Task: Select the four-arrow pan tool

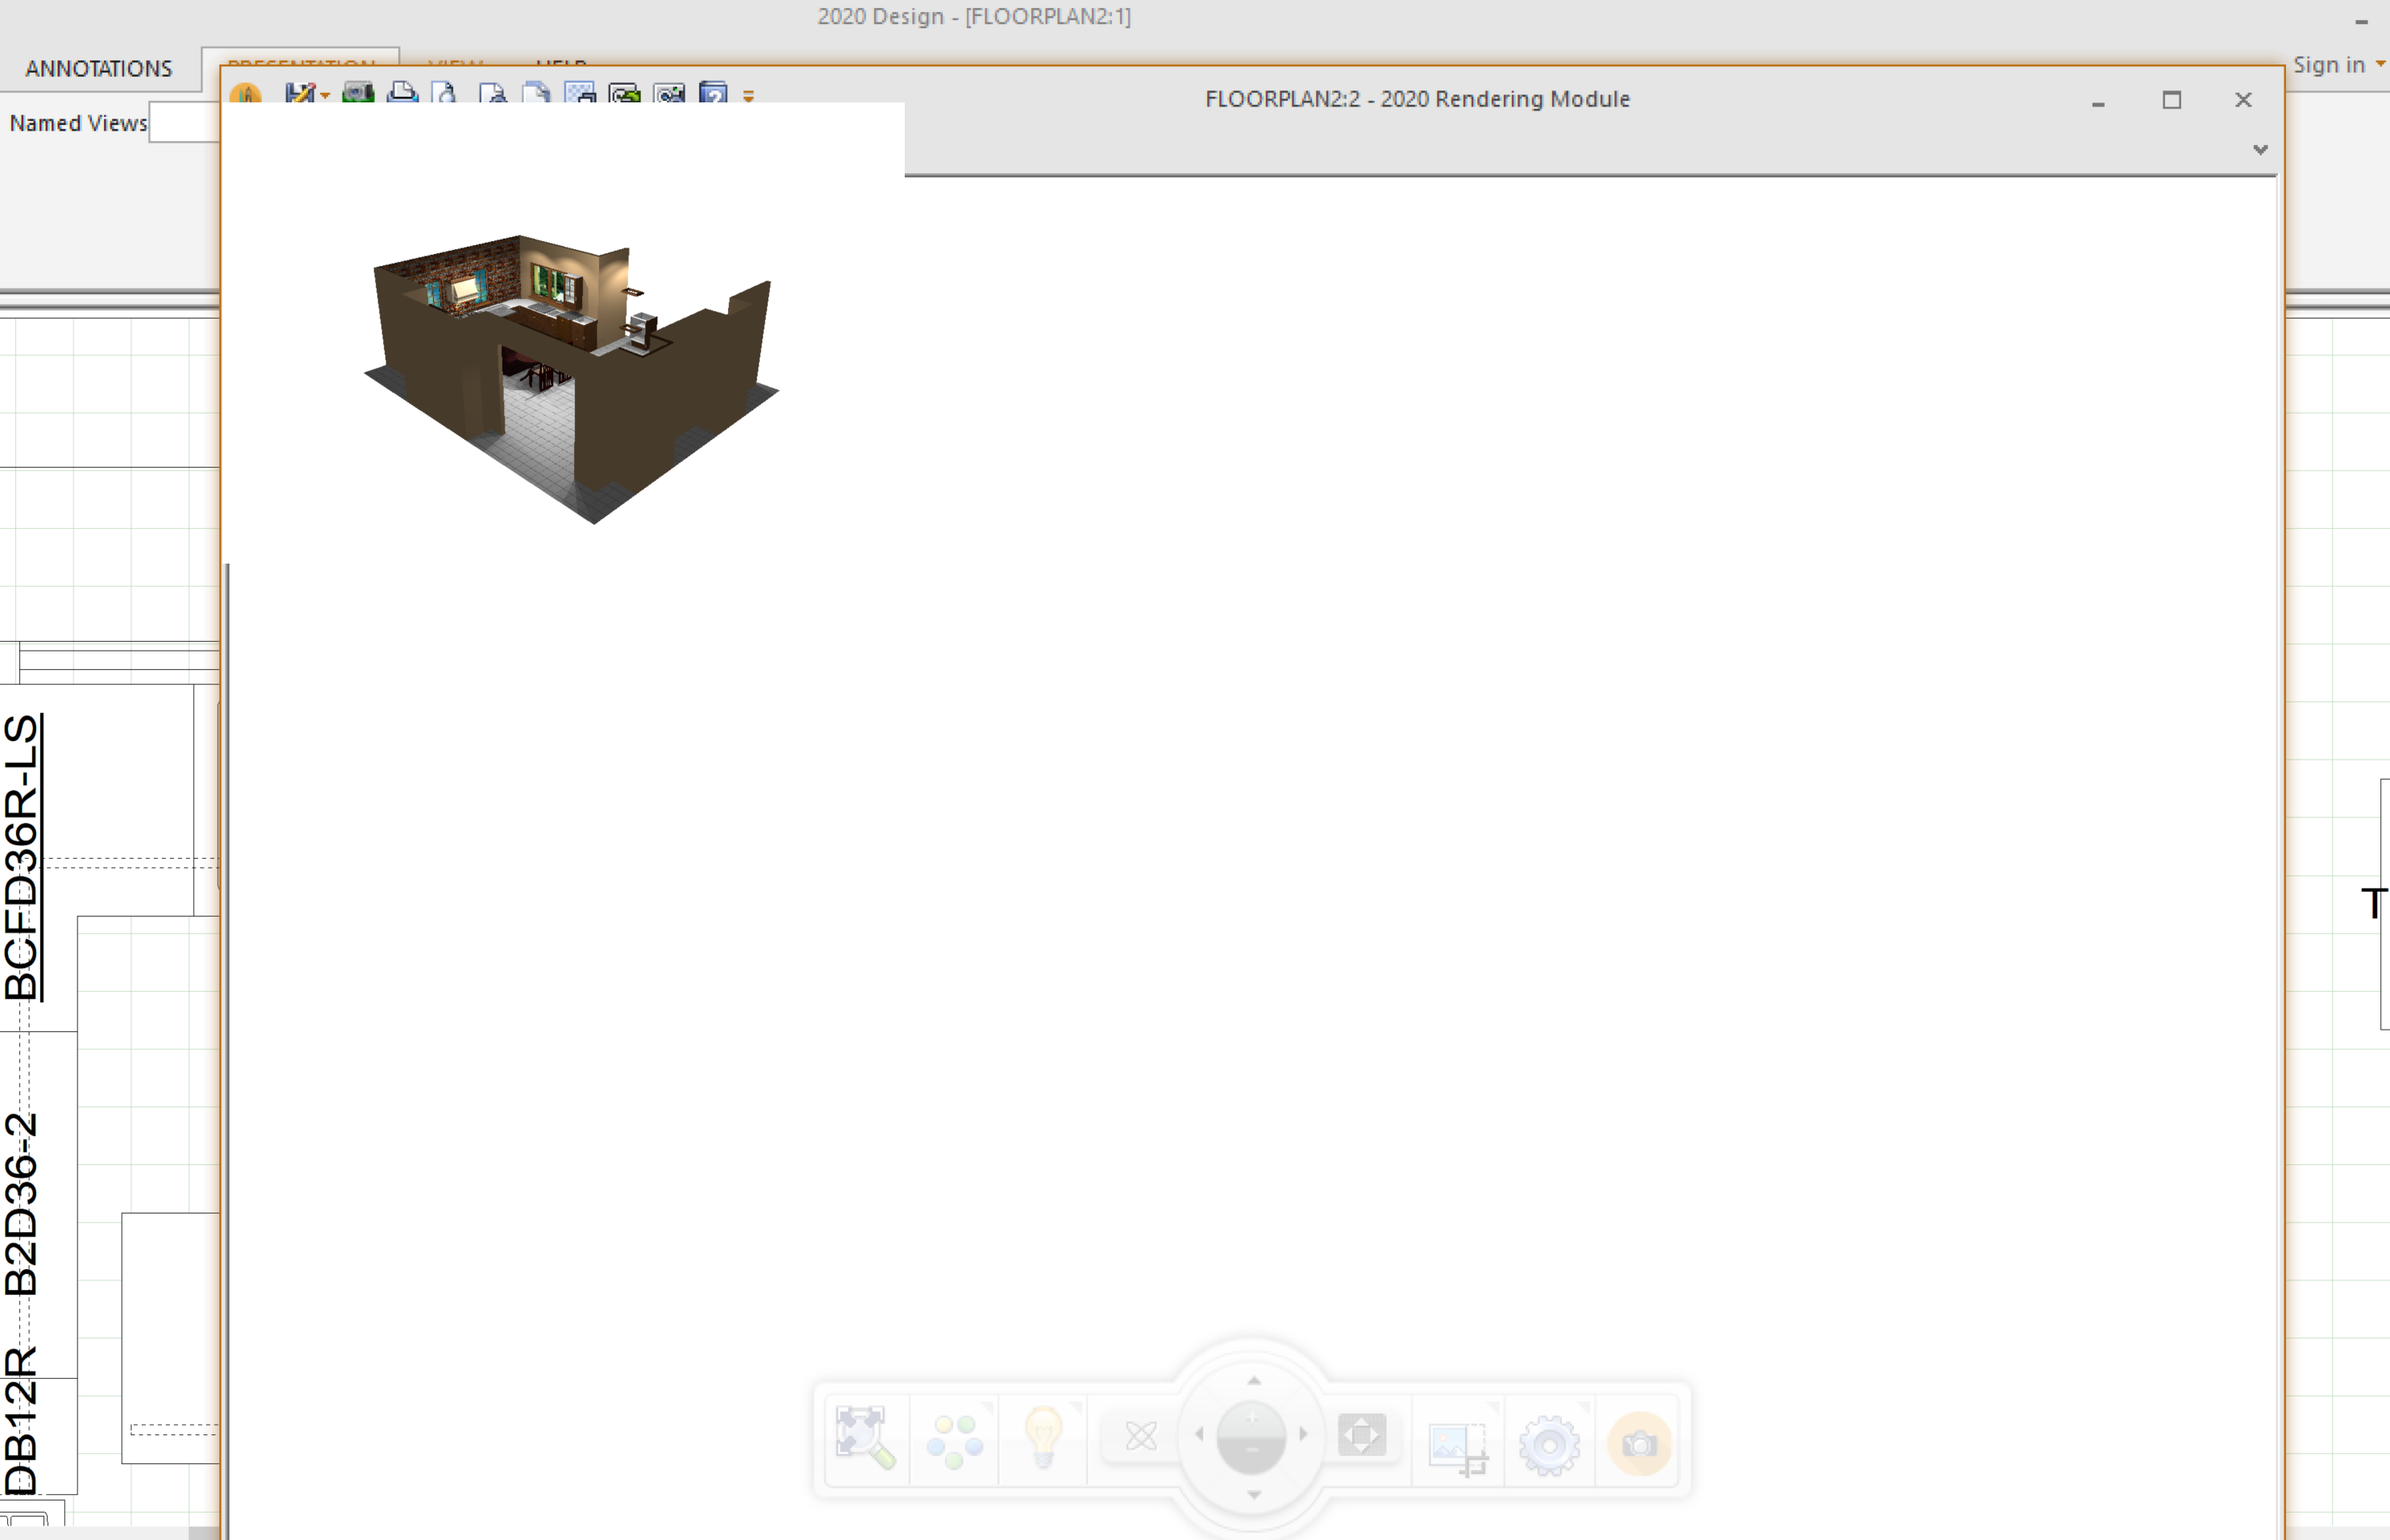Action: pos(1362,1436)
